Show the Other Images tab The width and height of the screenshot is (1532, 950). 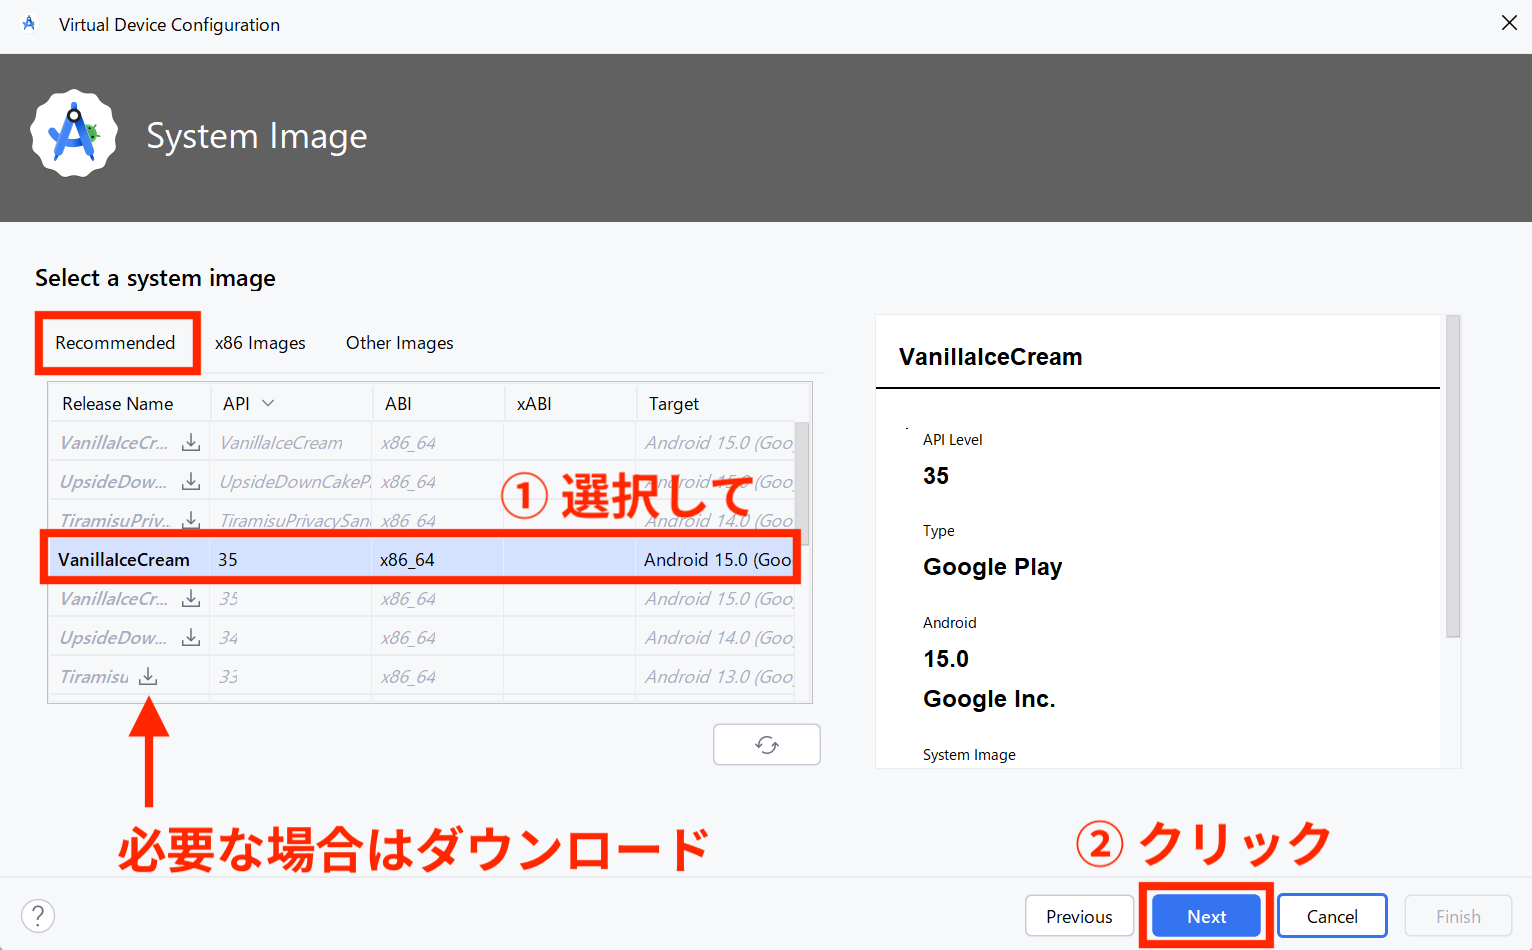click(x=400, y=343)
